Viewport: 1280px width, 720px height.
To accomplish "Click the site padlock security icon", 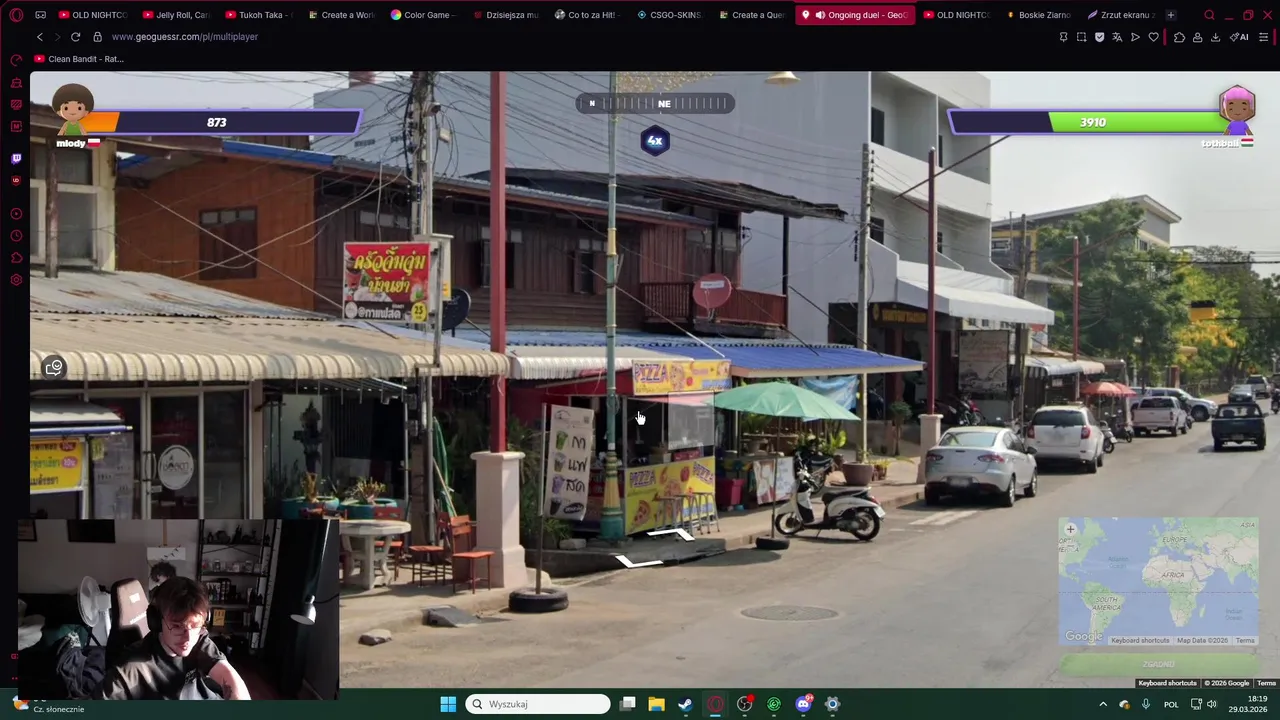I will point(97,37).
